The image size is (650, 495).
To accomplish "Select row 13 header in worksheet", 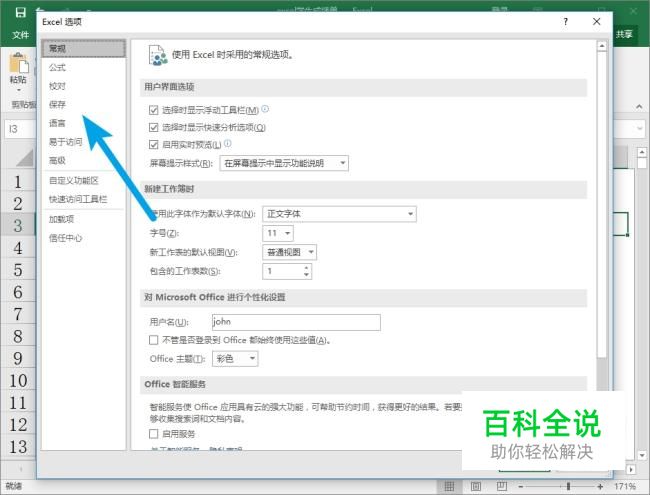I will [x=18, y=447].
